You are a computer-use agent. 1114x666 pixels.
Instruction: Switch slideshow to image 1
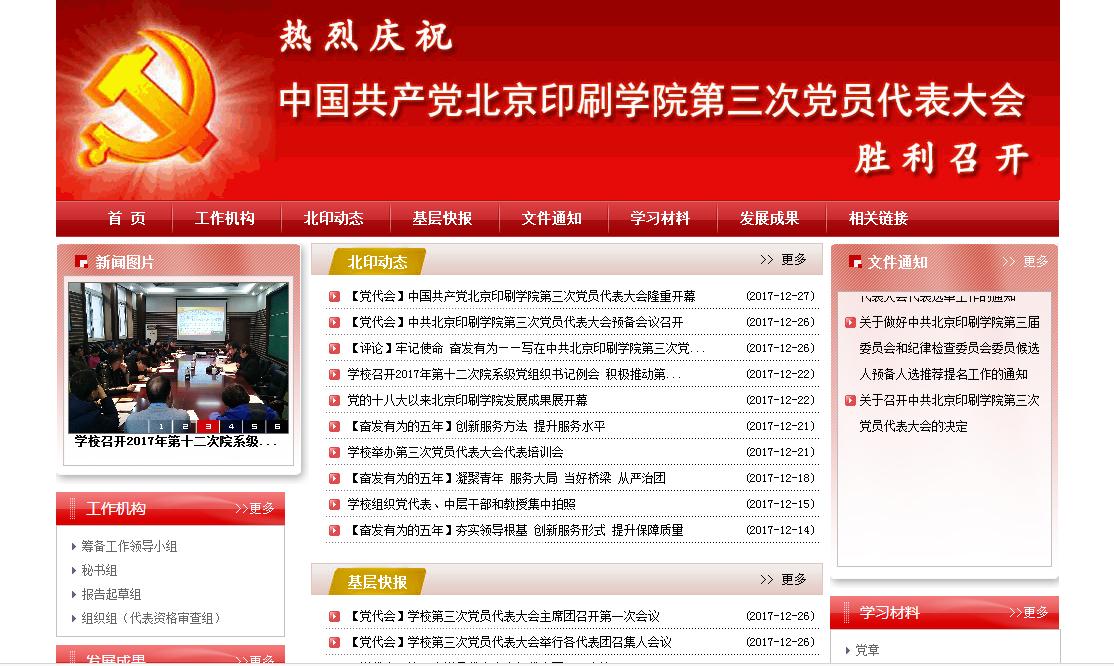[161, 426]
